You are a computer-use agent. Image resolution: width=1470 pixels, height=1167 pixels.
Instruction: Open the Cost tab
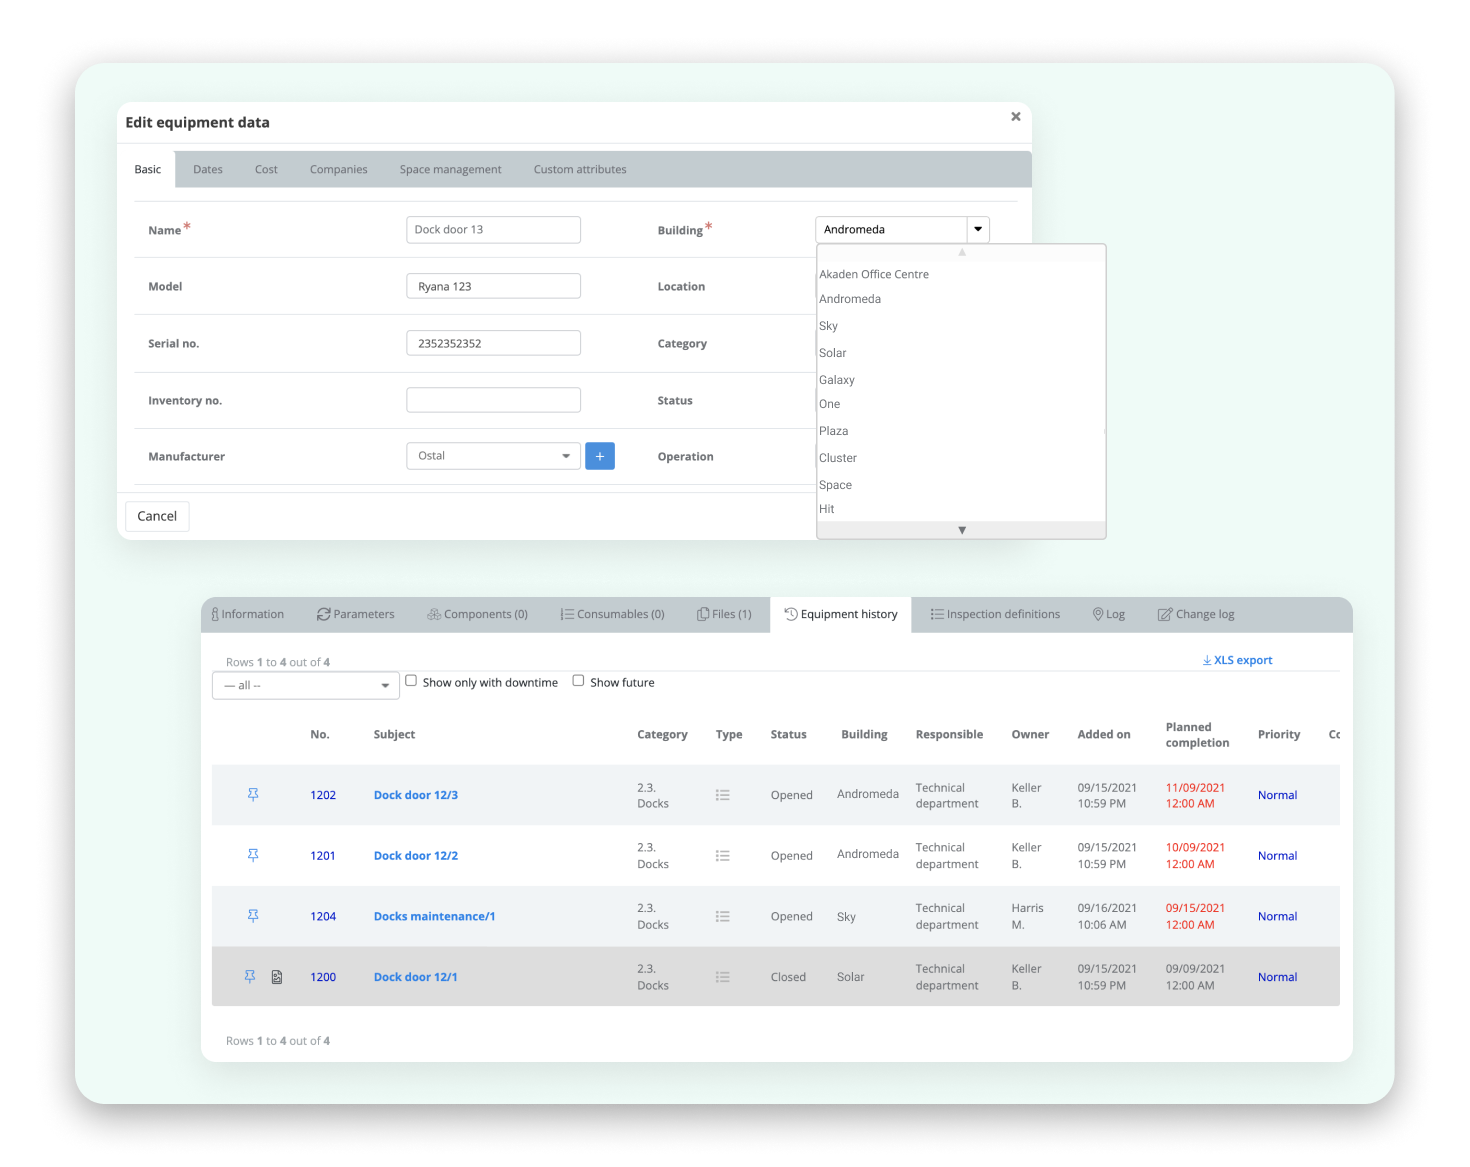tap(266, 170)
